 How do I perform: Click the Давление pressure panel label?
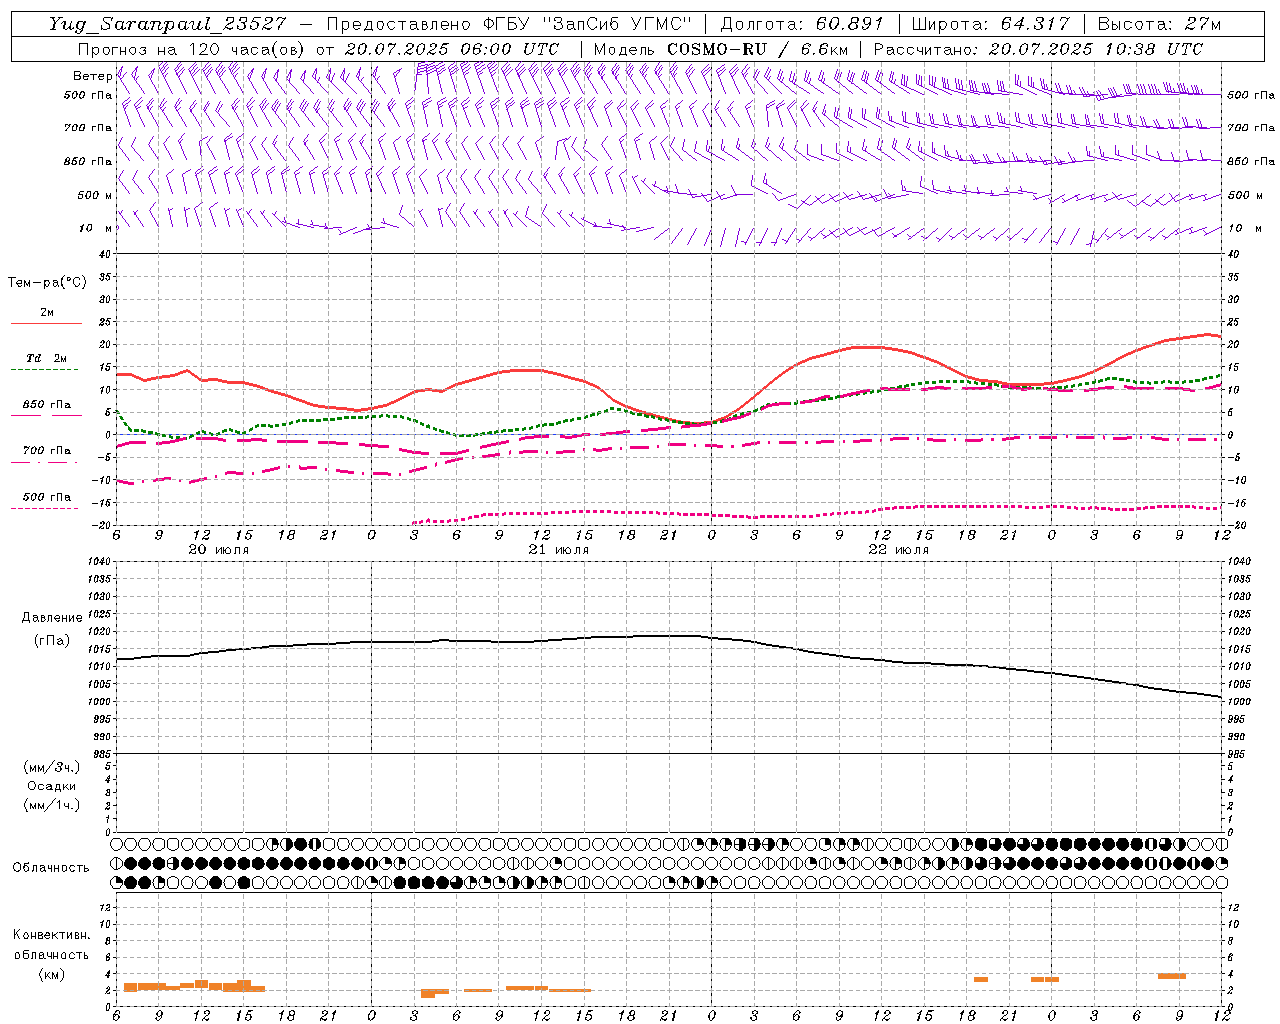click(52, 618)
